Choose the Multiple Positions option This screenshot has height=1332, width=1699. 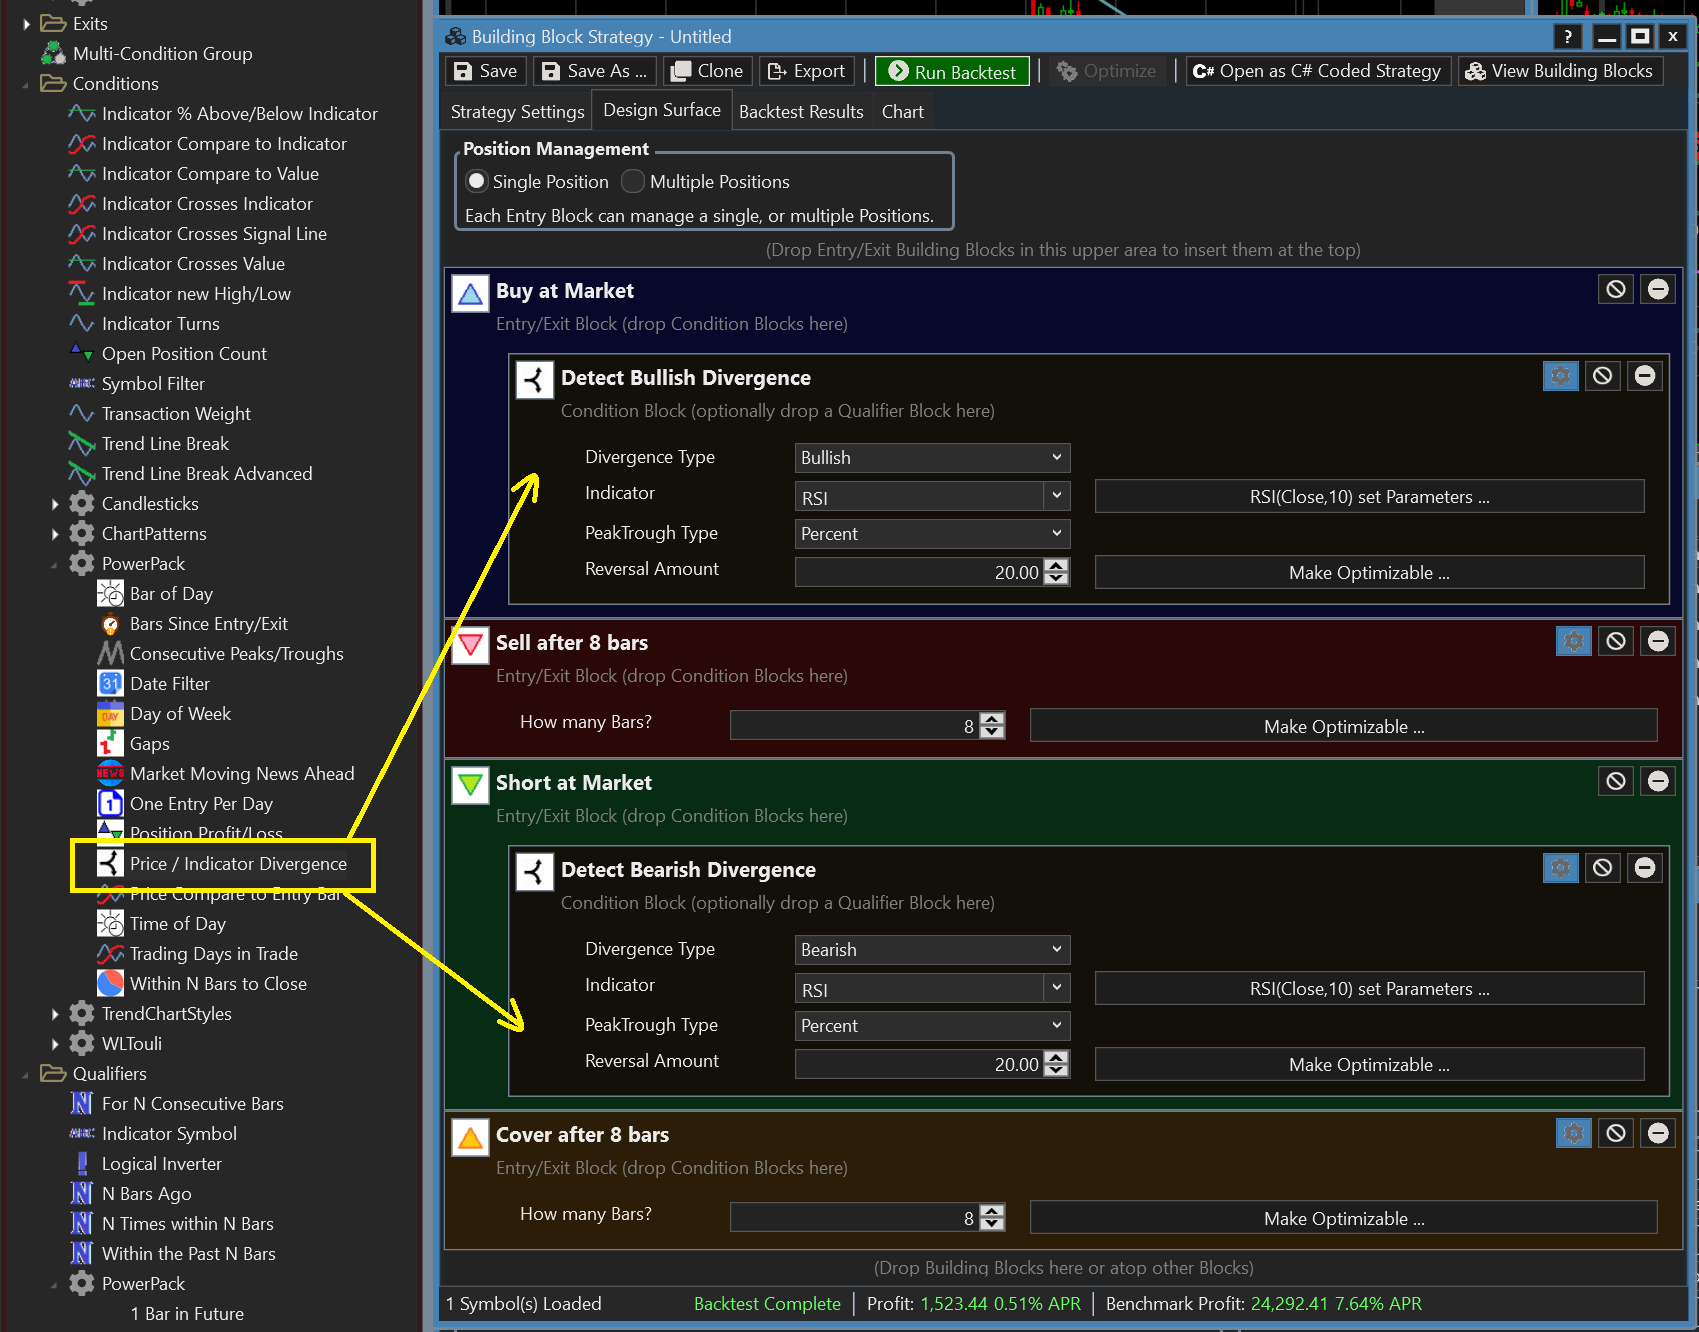[x=633, y=182]
